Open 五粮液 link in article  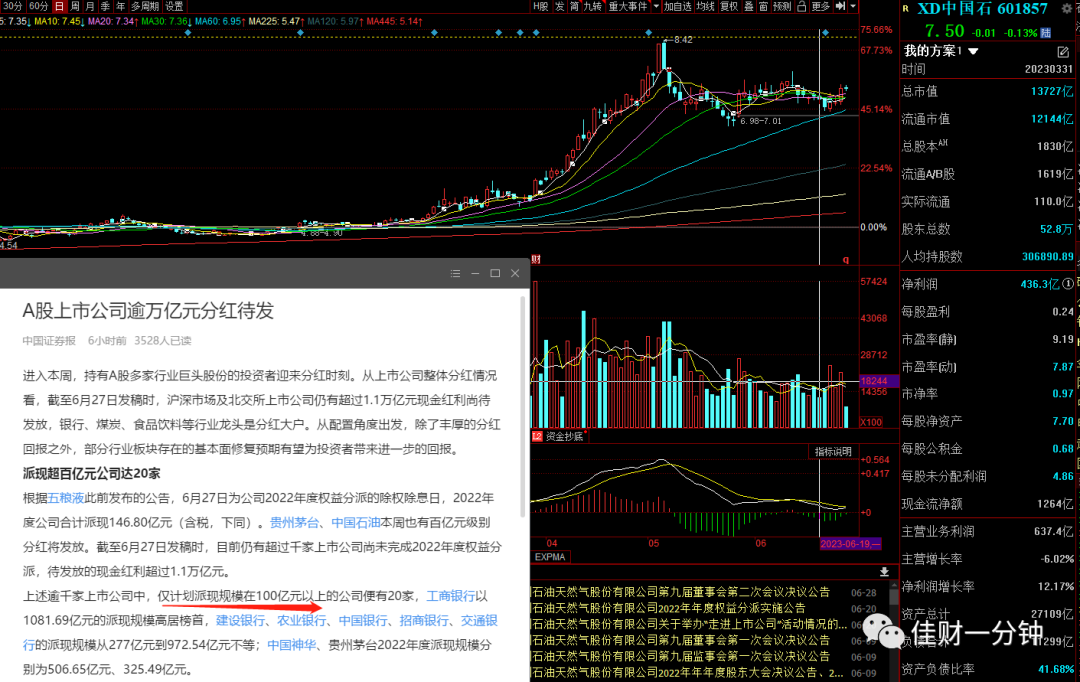66,498
